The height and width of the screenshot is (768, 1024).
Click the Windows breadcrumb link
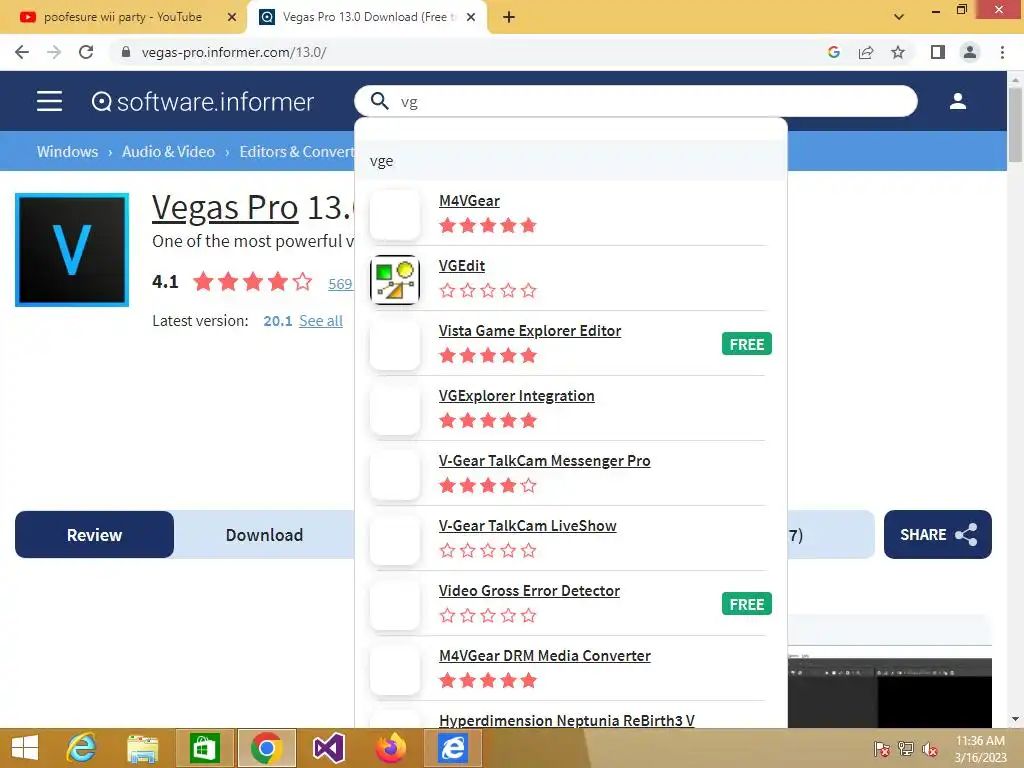[x=67, y=152]
